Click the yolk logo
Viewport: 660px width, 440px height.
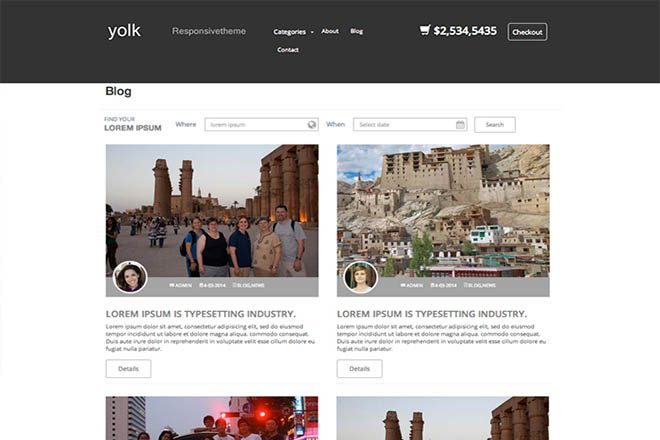click(124, 31)
